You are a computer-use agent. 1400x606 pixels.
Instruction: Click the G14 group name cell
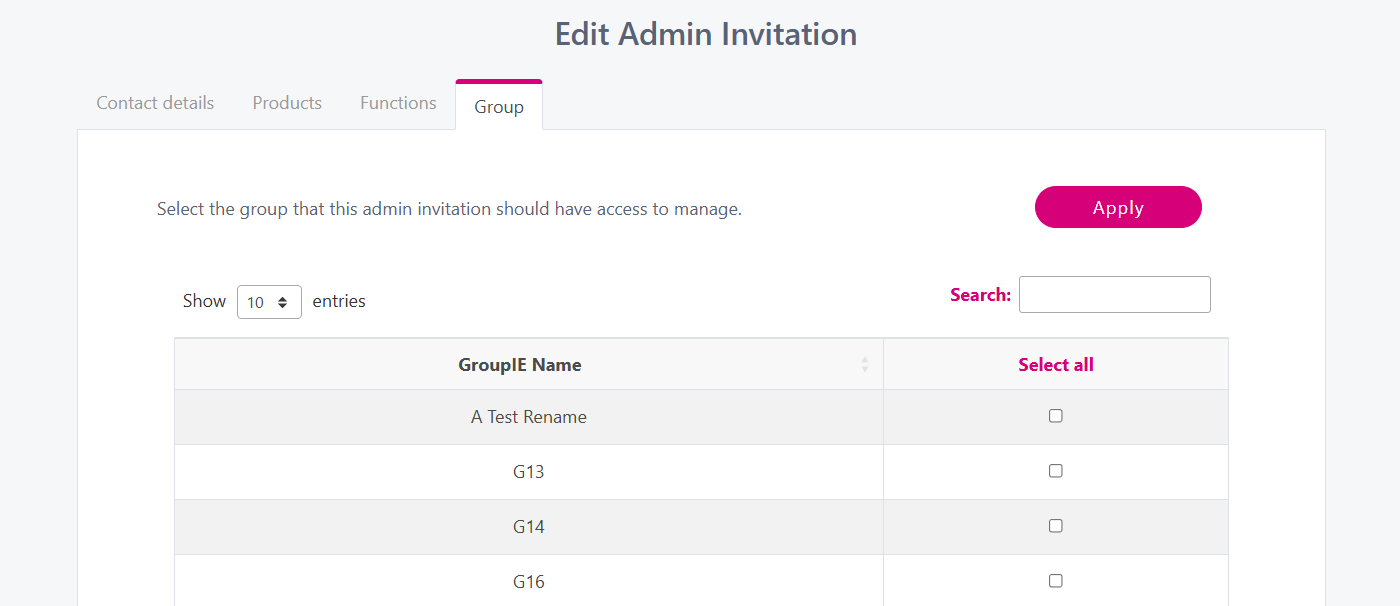click(529, 527)
